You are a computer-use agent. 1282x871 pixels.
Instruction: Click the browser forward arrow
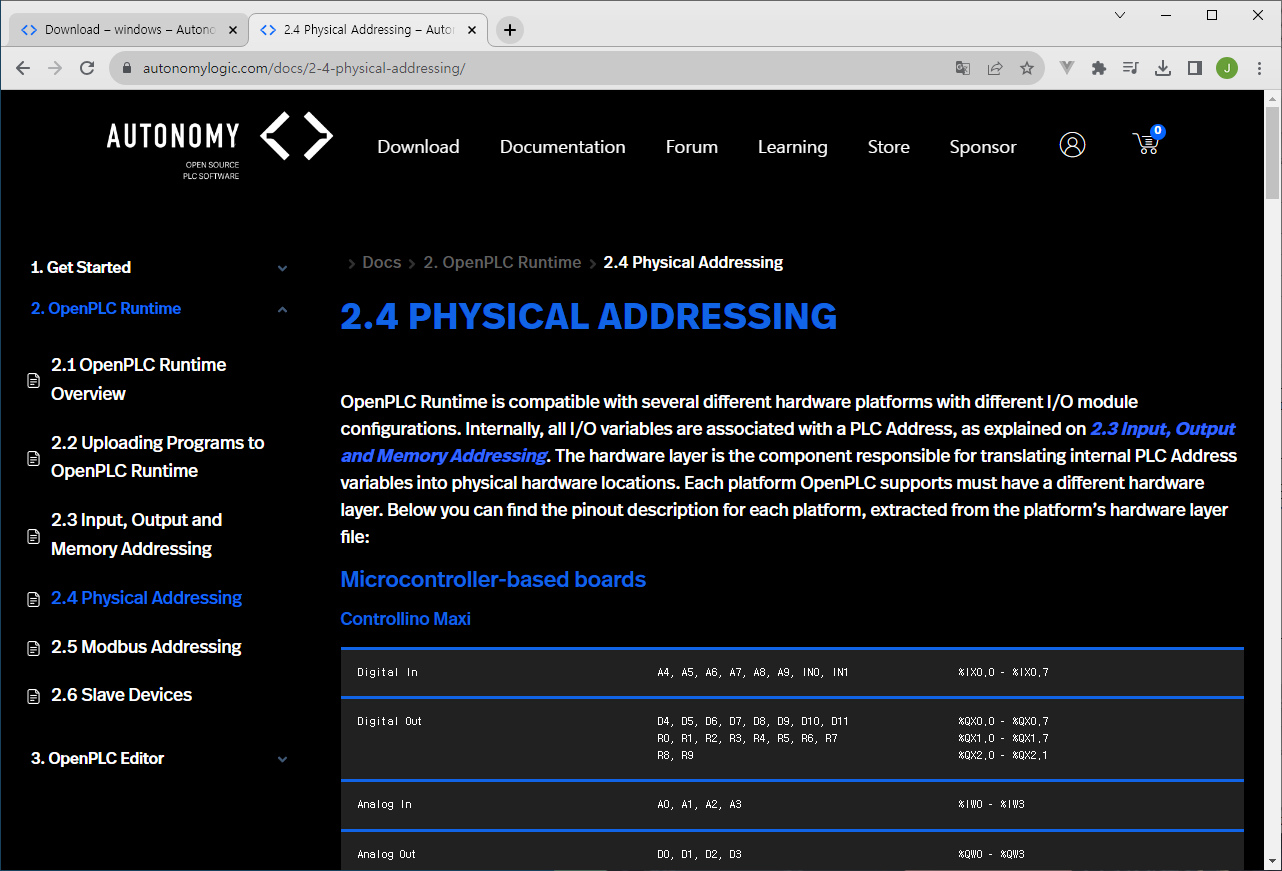55,68
